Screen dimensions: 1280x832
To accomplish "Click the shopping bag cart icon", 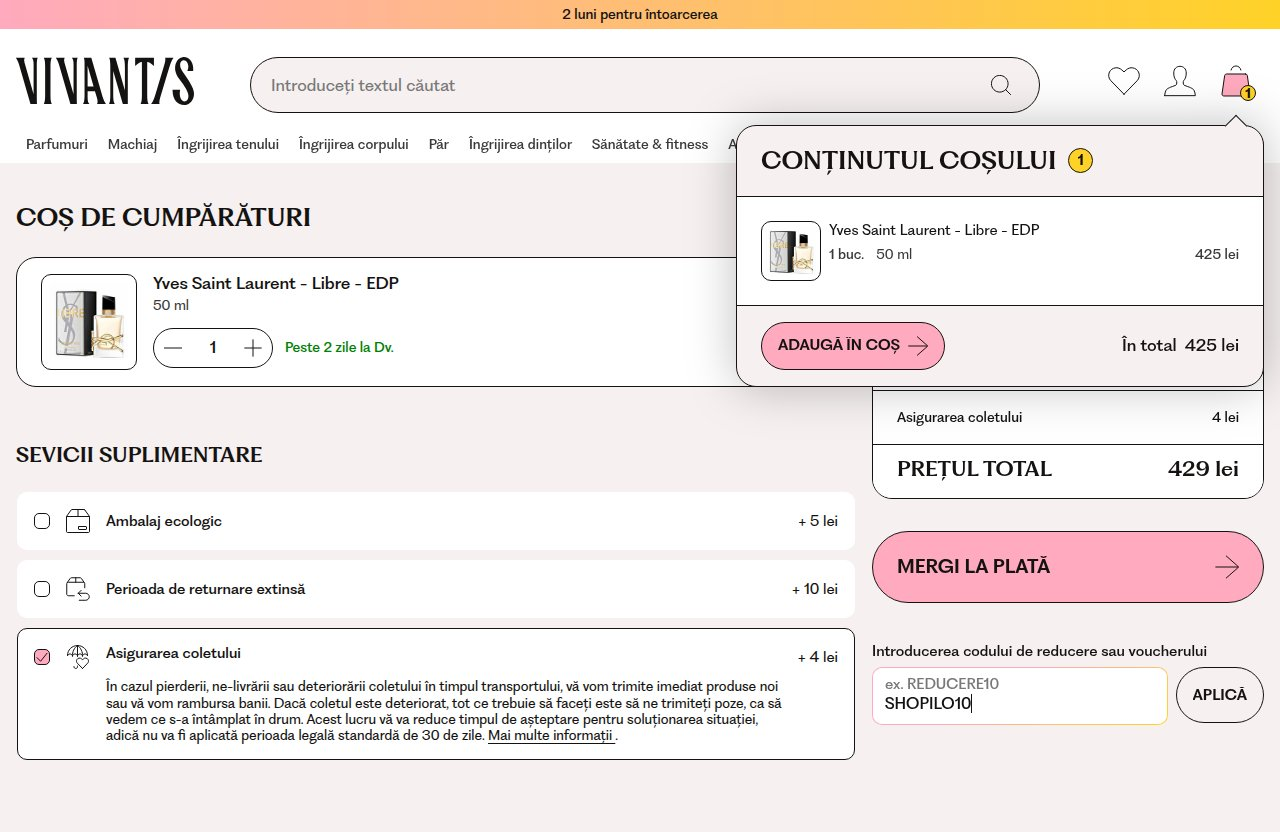I will (1237, 82).
